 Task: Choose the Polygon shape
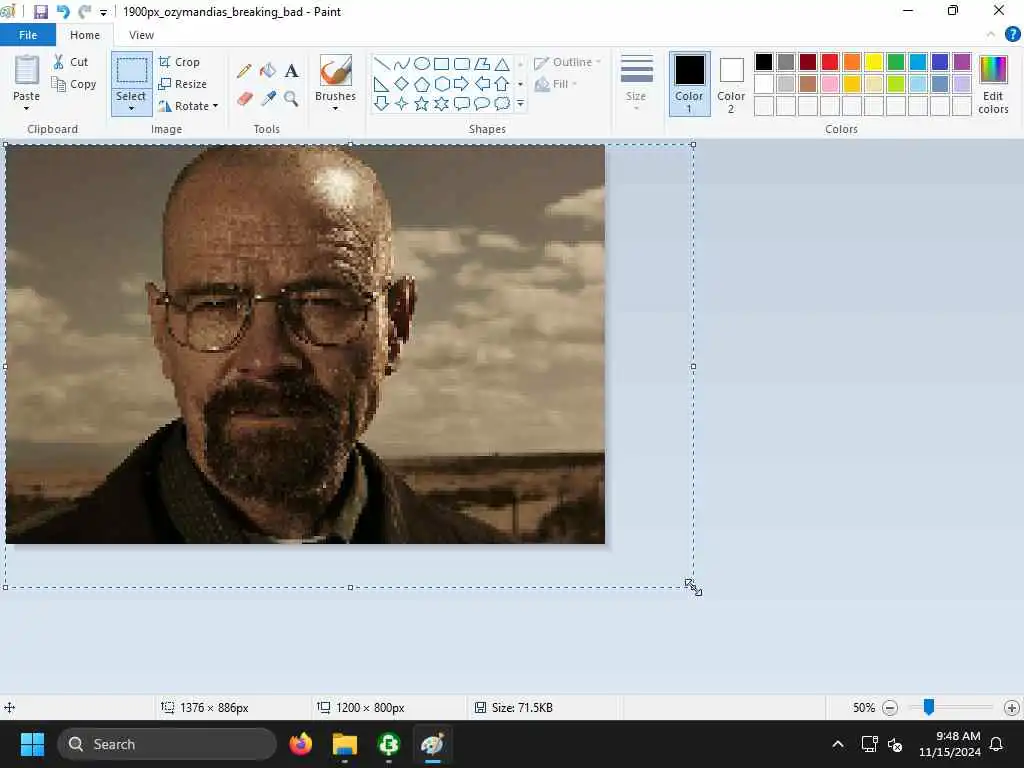pos(482,64)
